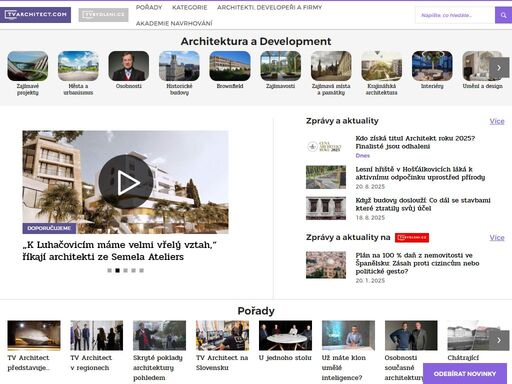Select the second carousel slide dot
Screen dimensions: 512x384
tap(118, 270)
